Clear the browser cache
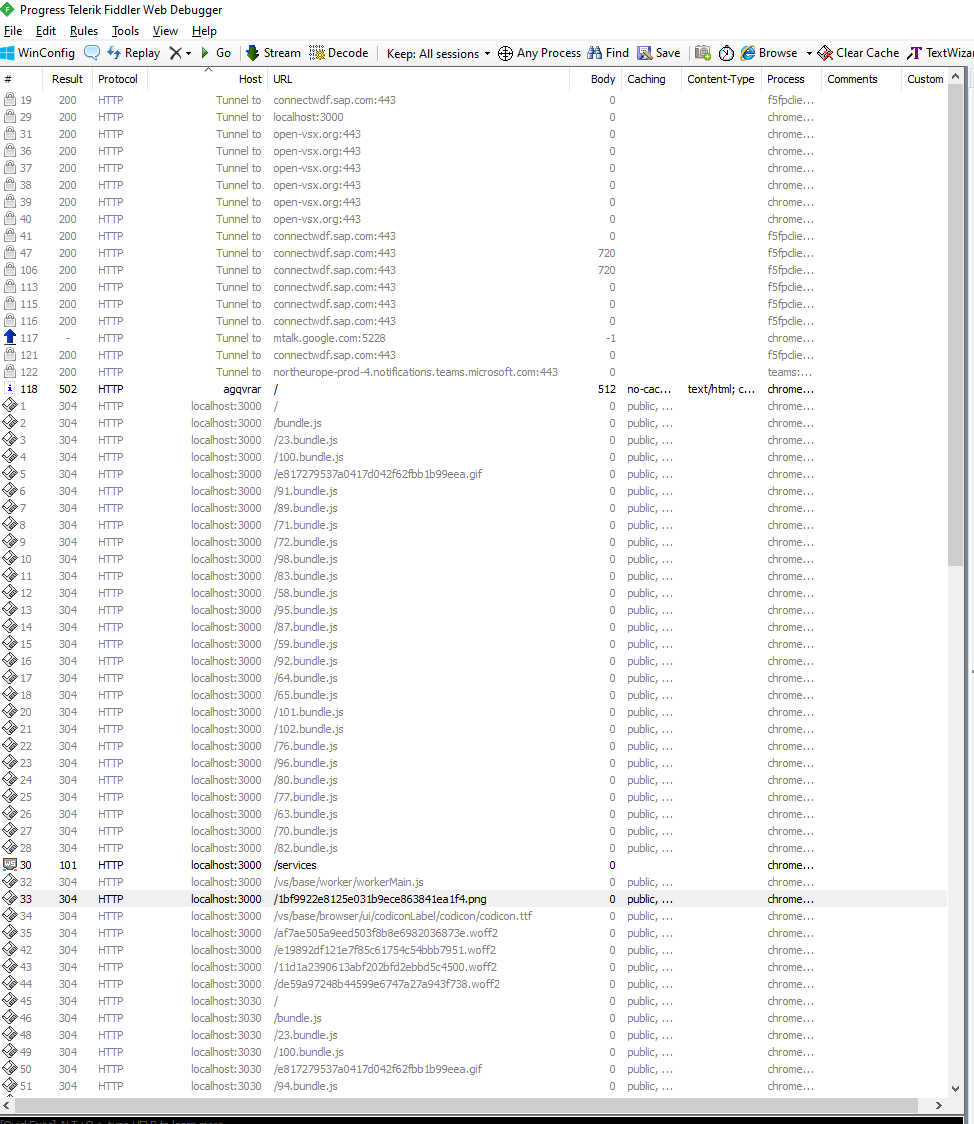This screenshot has height=1124, width=974. 855,52
